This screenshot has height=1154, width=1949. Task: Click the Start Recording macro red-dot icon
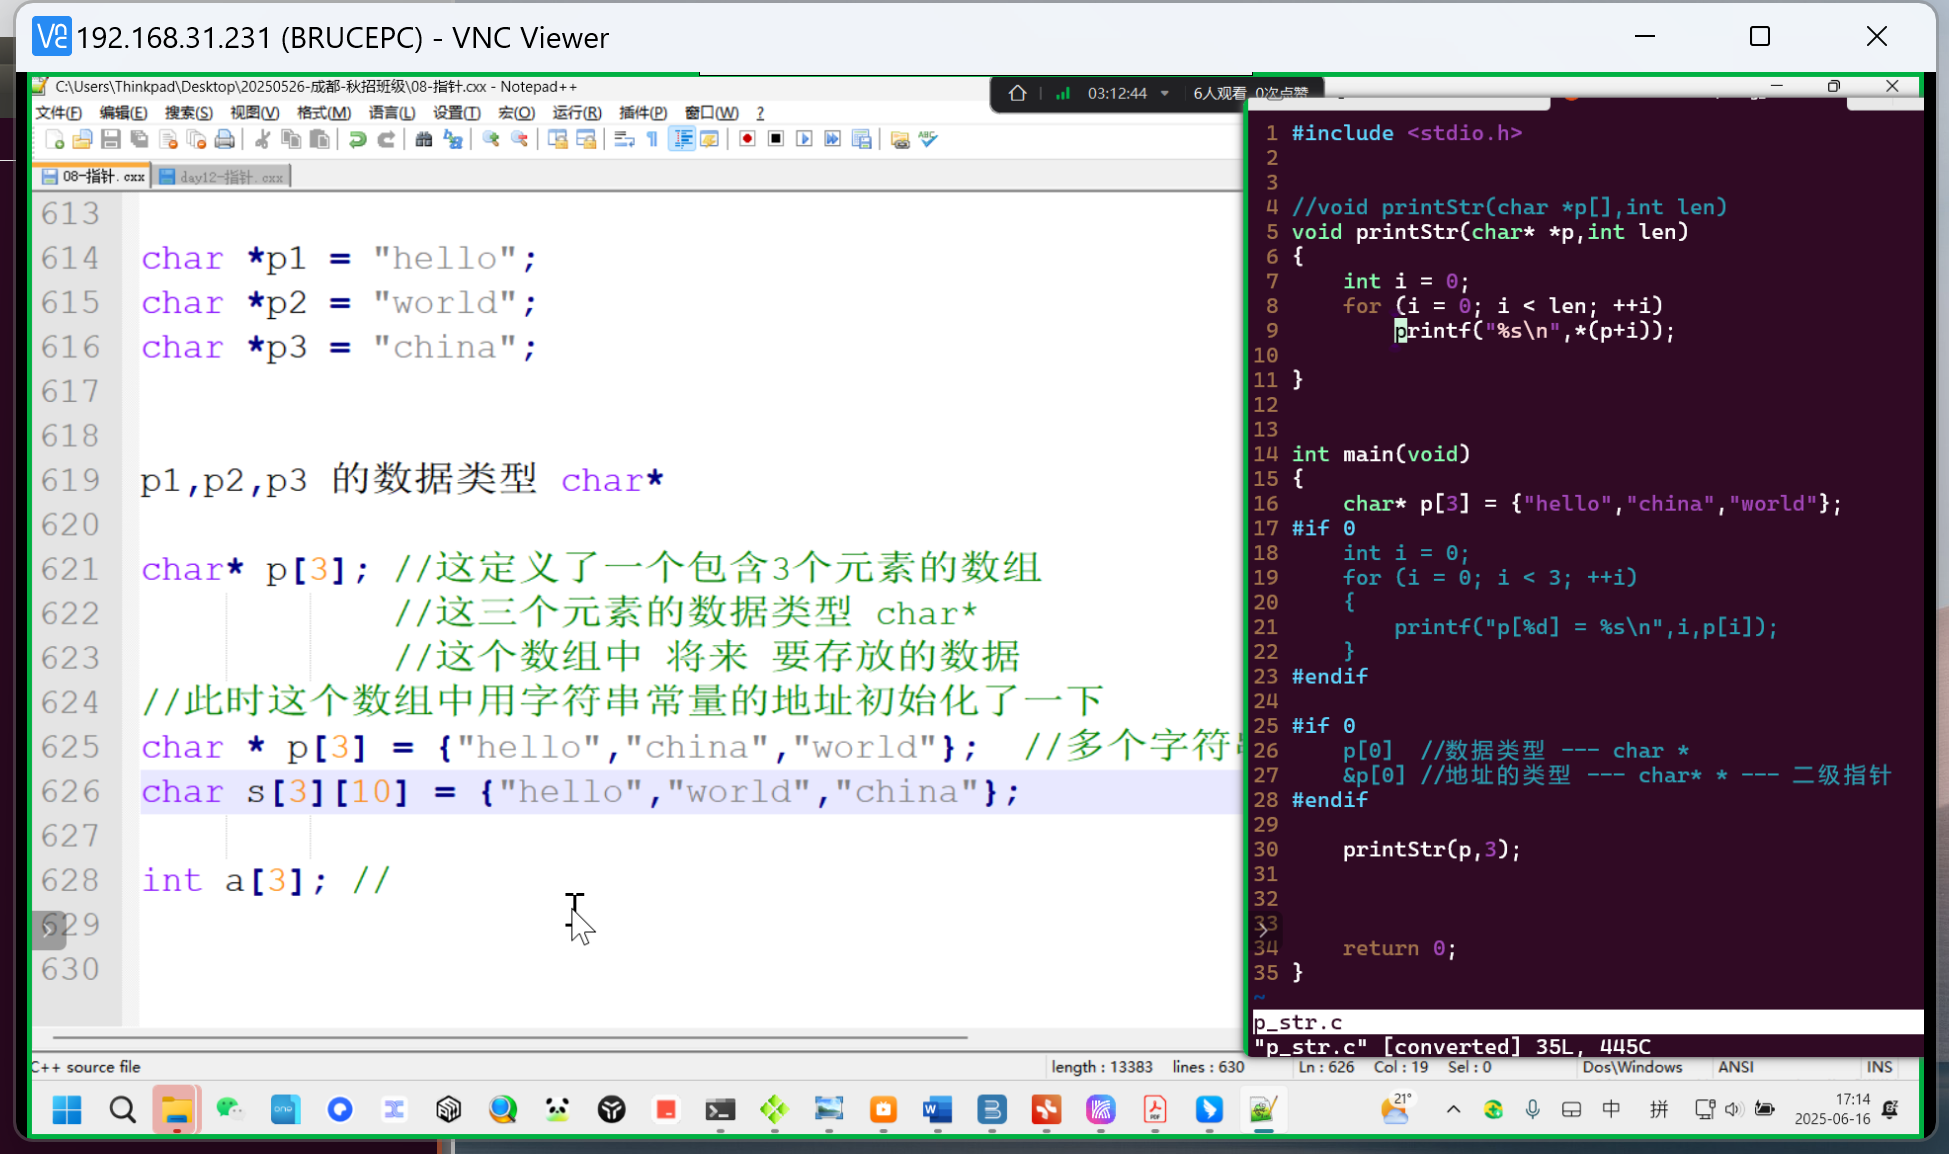(x=747, y=139)
